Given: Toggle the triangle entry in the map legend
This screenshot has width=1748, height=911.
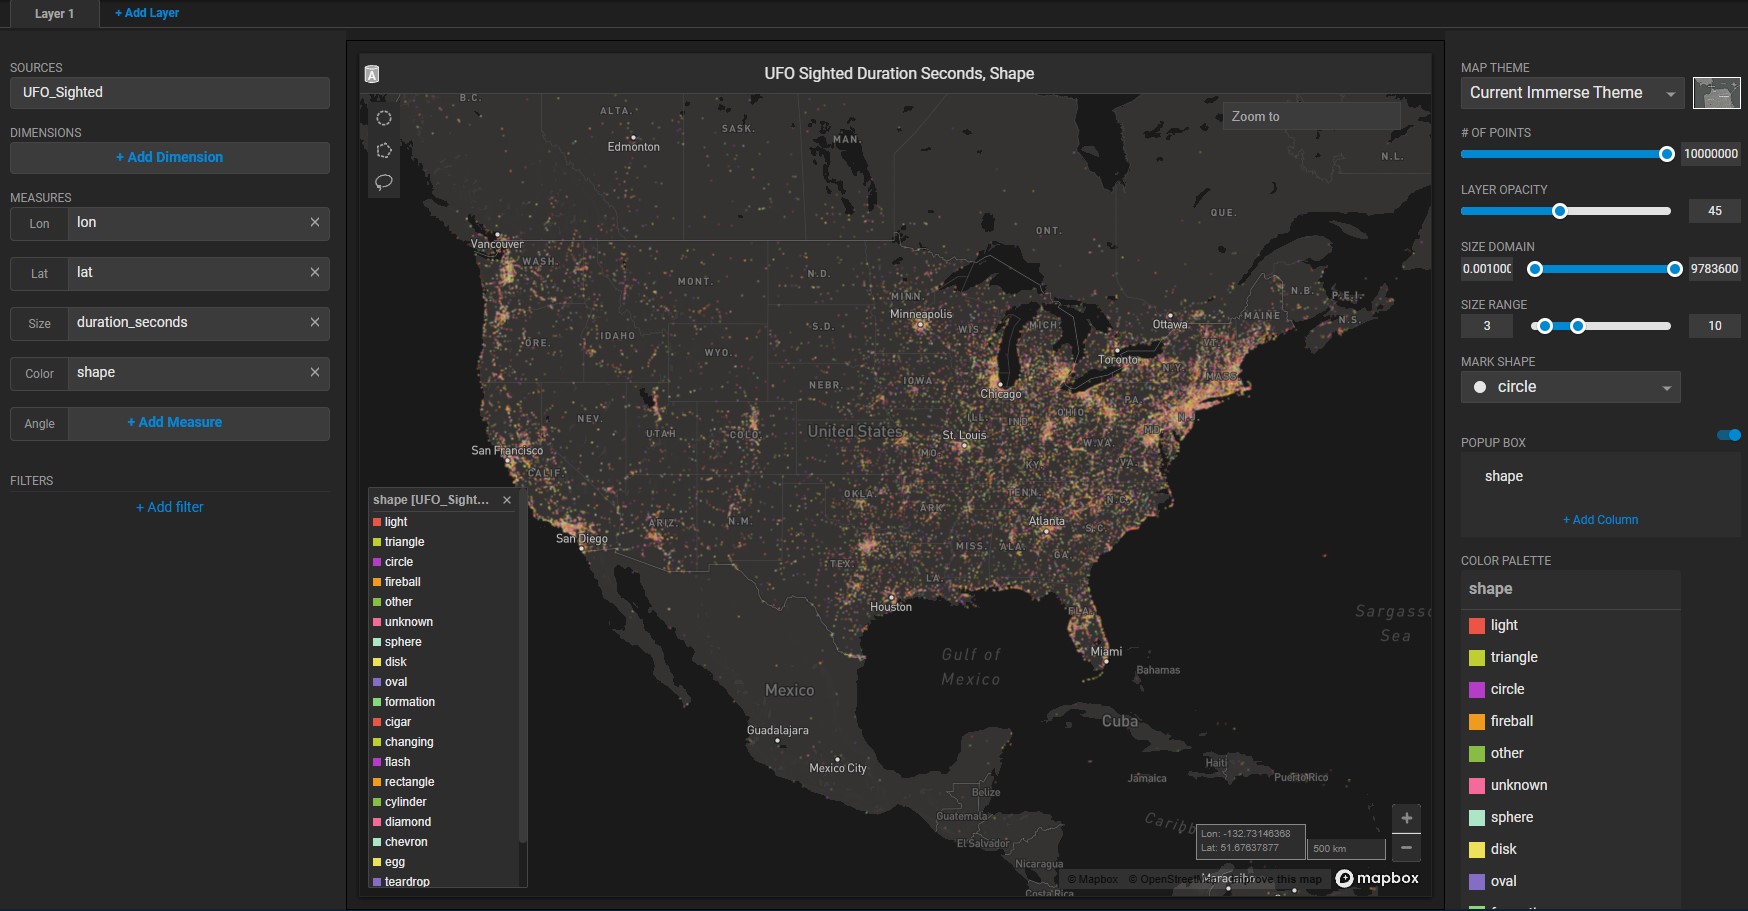Looking at the screenshot, I should (404, 542).
